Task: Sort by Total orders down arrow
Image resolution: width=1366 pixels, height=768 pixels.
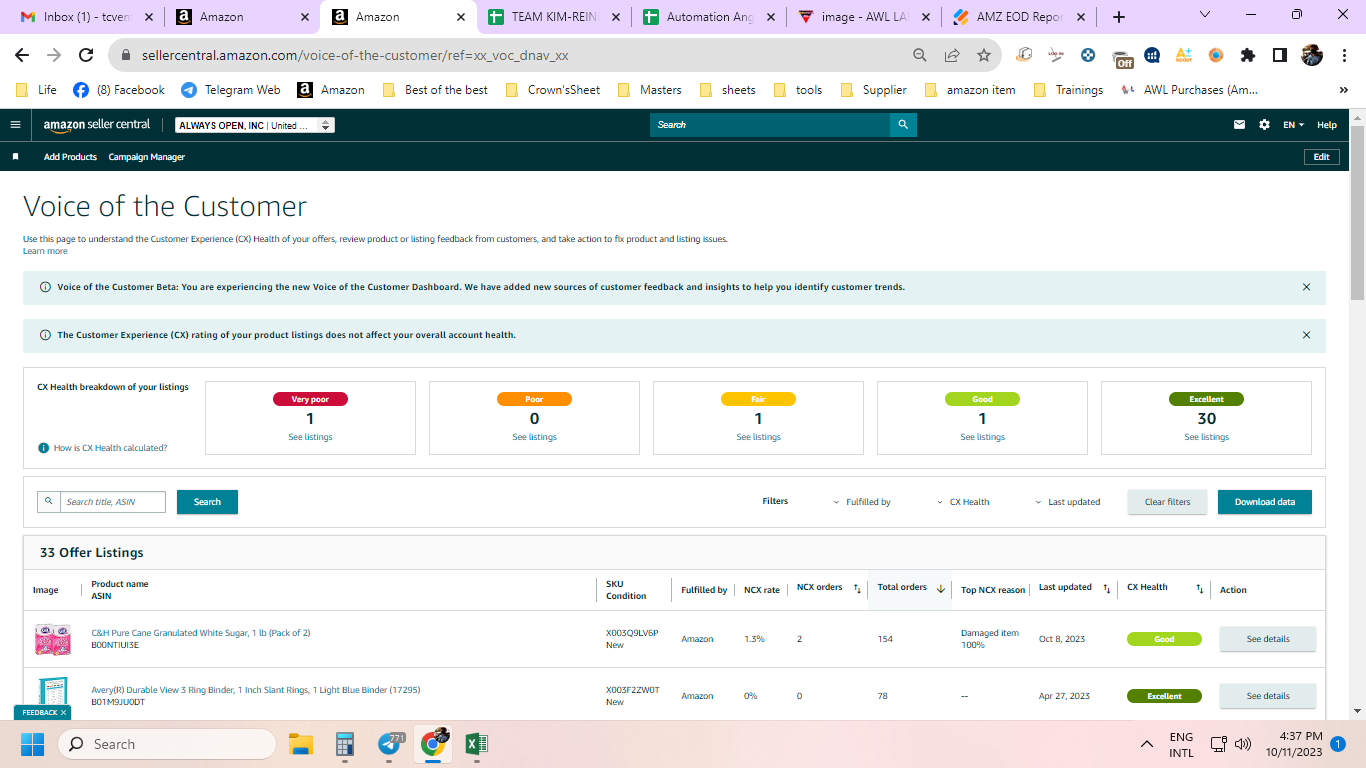Action: 941,589
